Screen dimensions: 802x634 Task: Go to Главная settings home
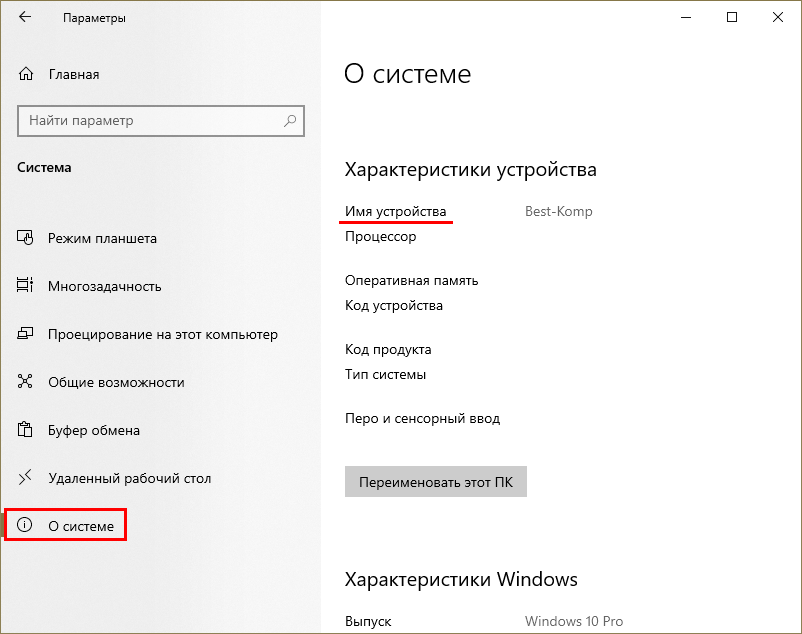73,74
